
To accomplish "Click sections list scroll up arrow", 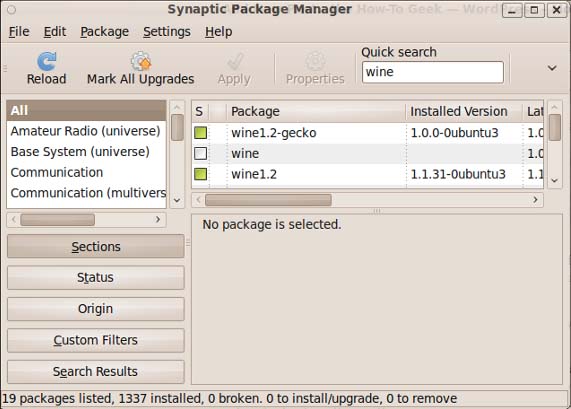I will [x=177, y=107].
